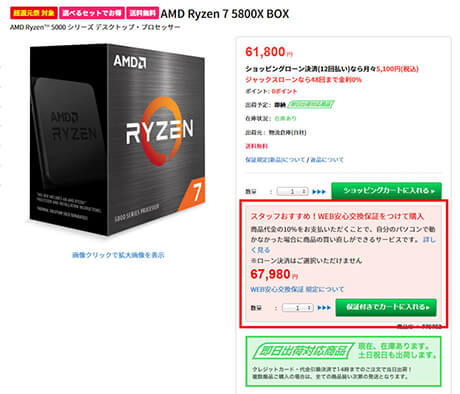Click the pink 選べるセットでお得 badge
This screenshot has width=460, height=394.
pos(92,13)
